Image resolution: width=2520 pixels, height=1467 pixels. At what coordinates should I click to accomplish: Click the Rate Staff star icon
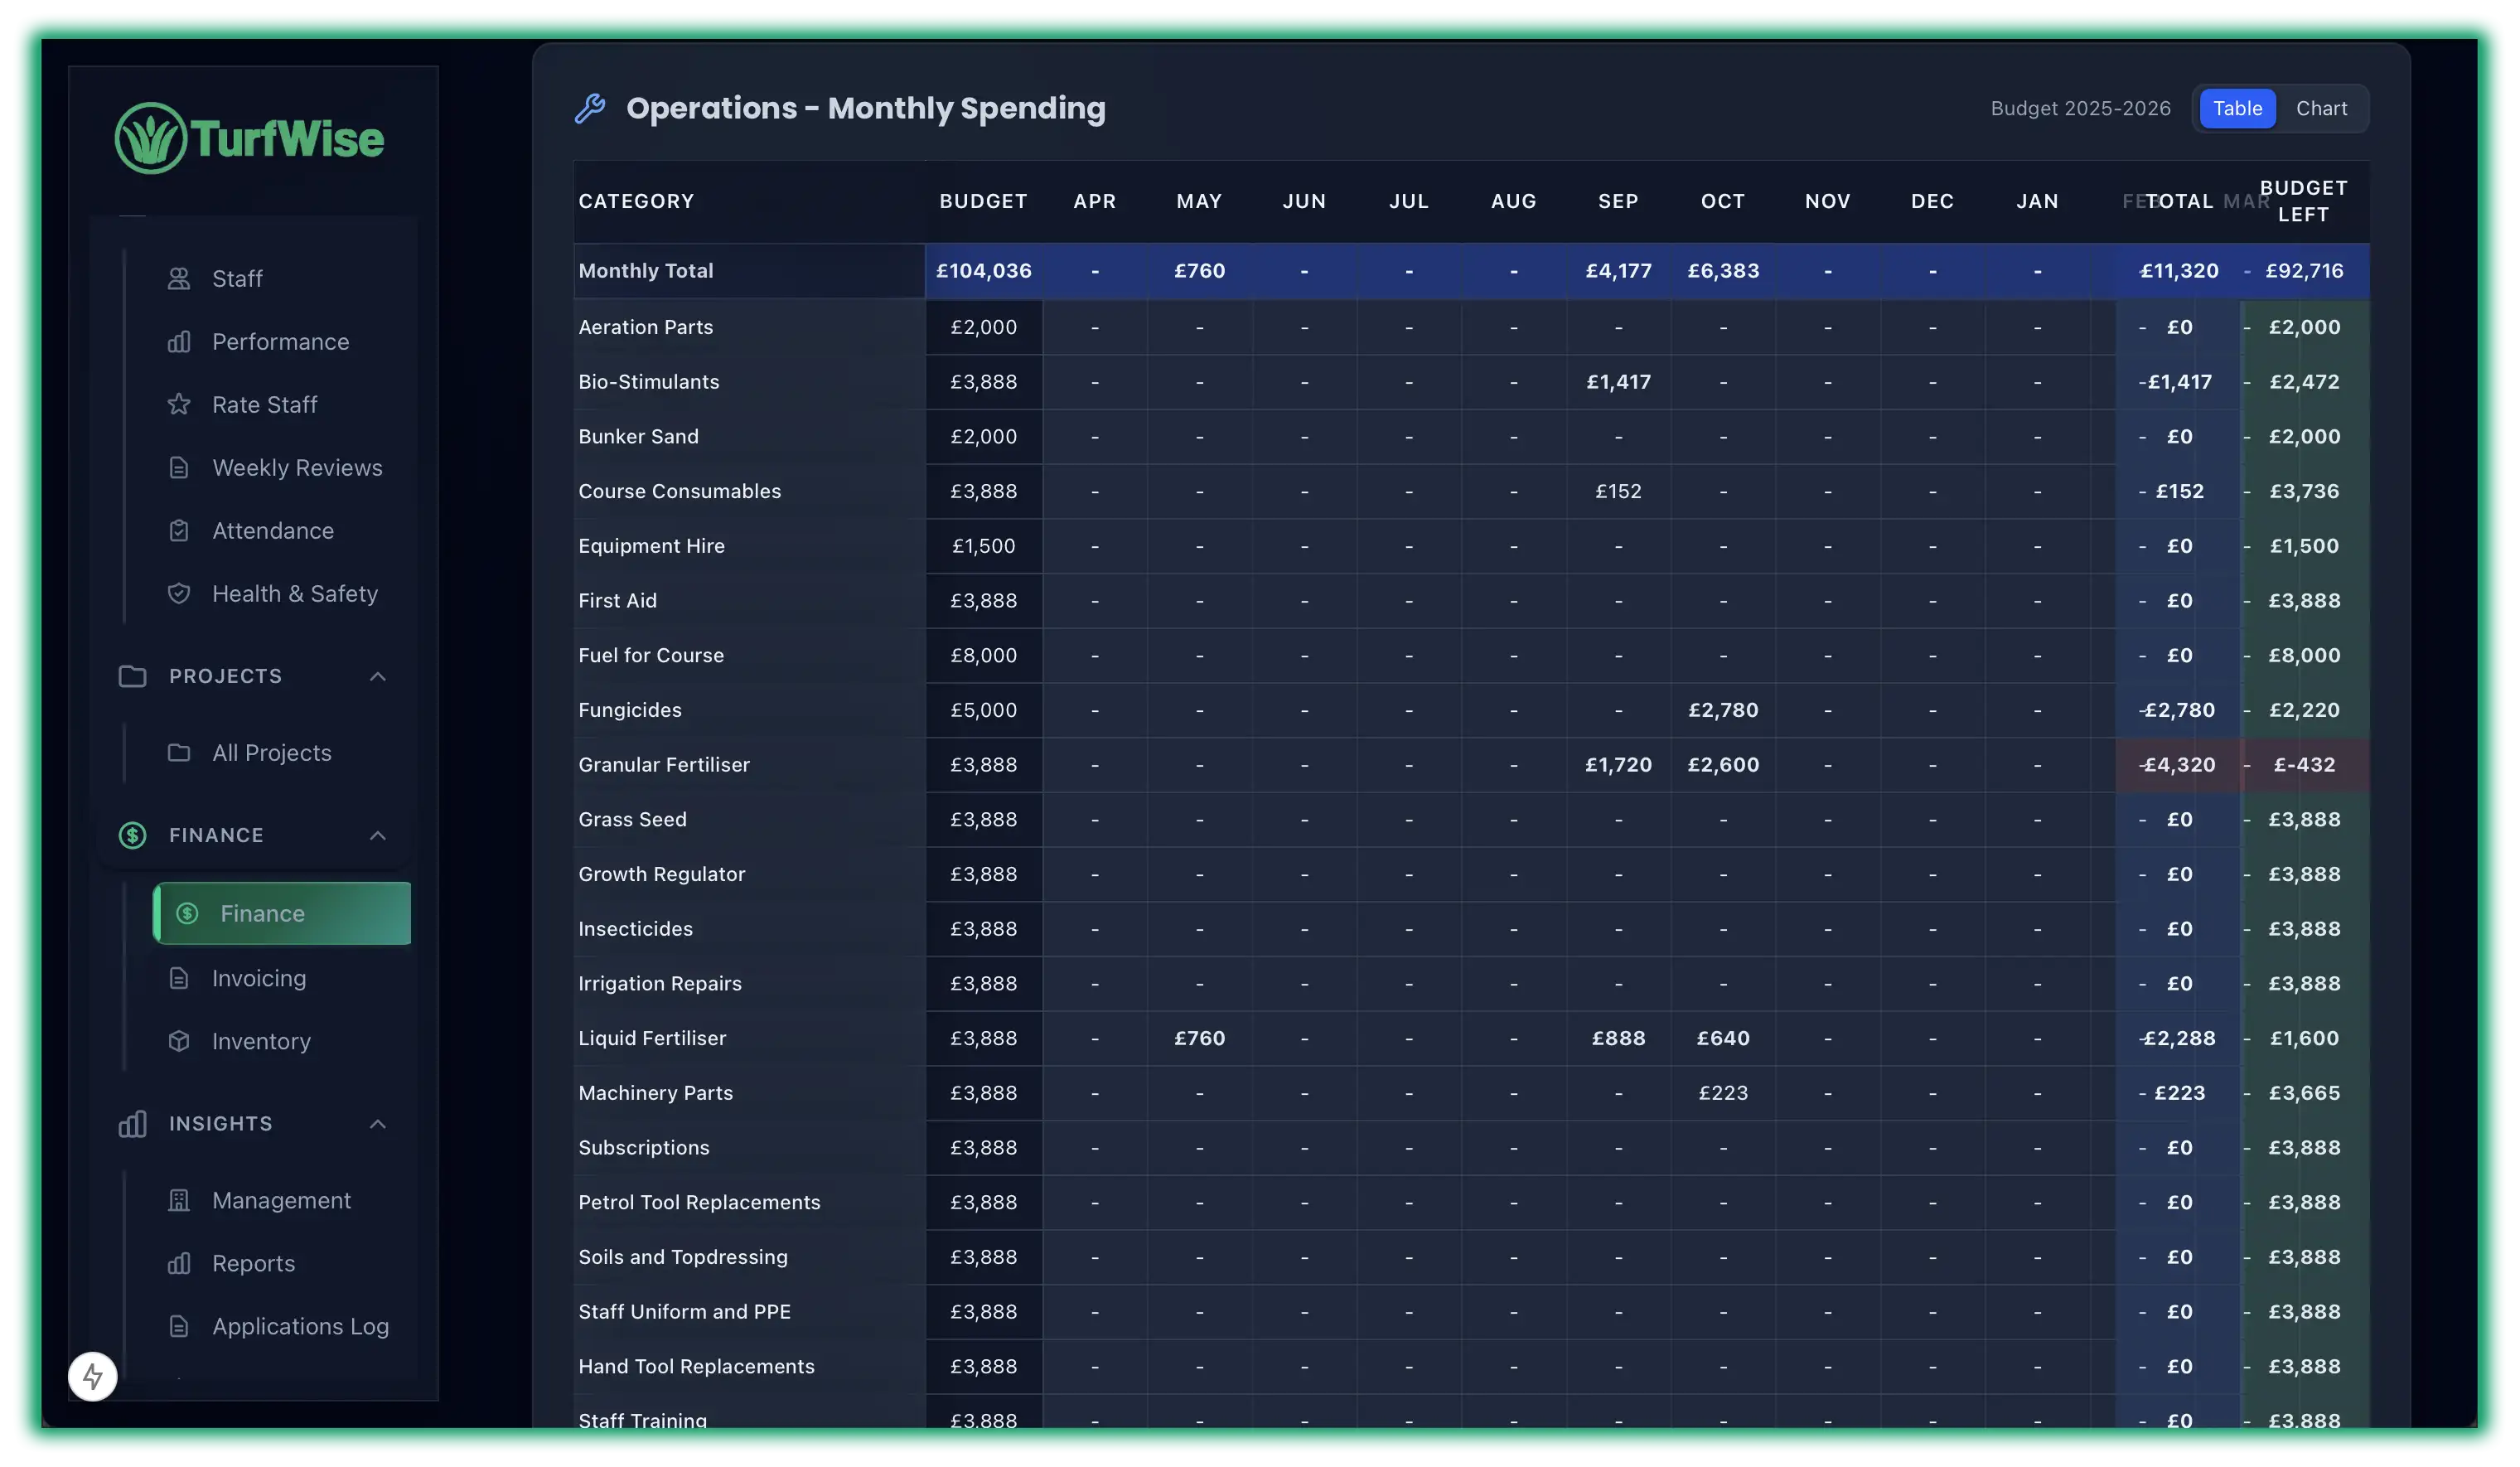point(180,404)
